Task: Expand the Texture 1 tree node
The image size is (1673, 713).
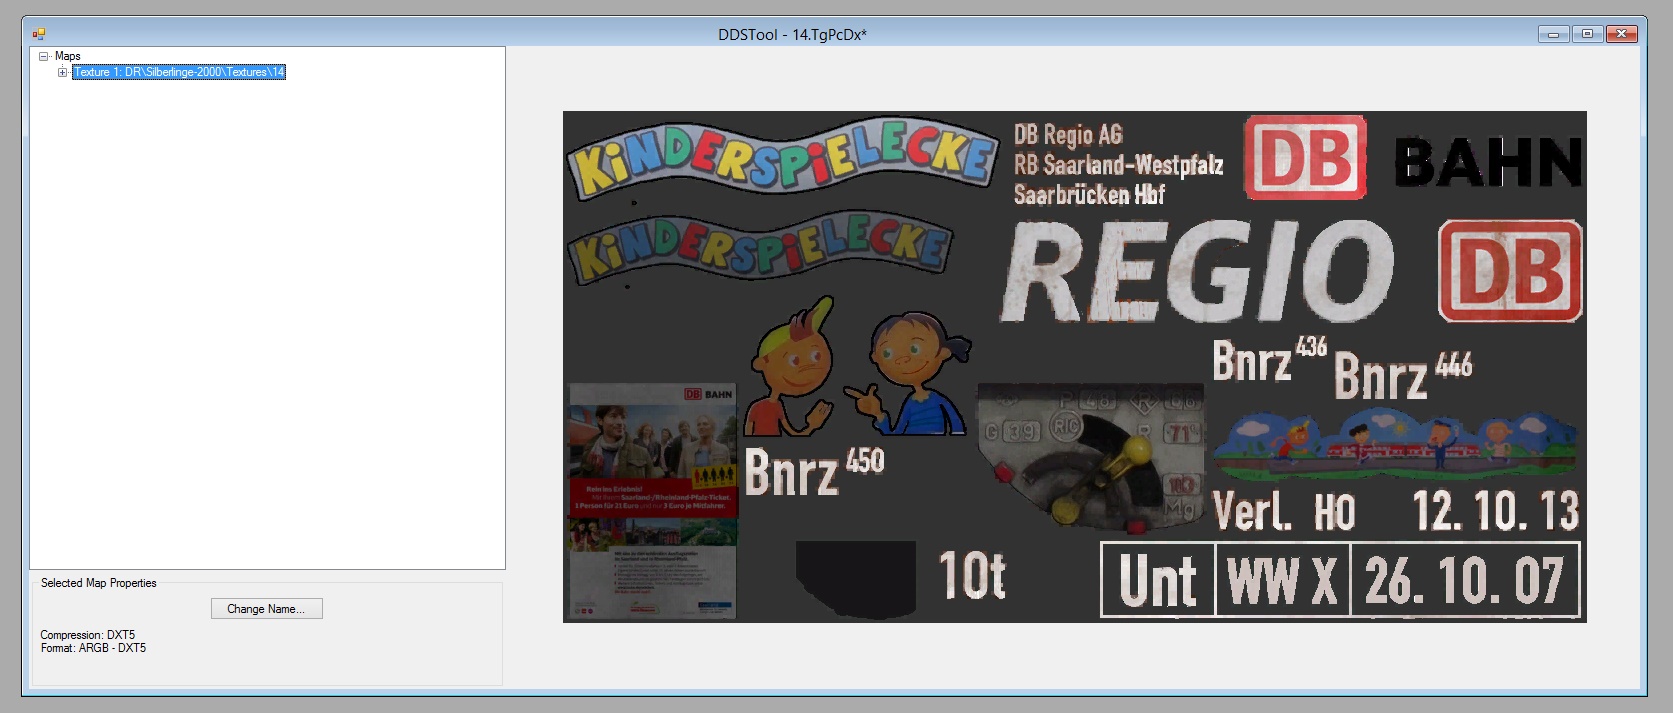Action: point(62,72)
